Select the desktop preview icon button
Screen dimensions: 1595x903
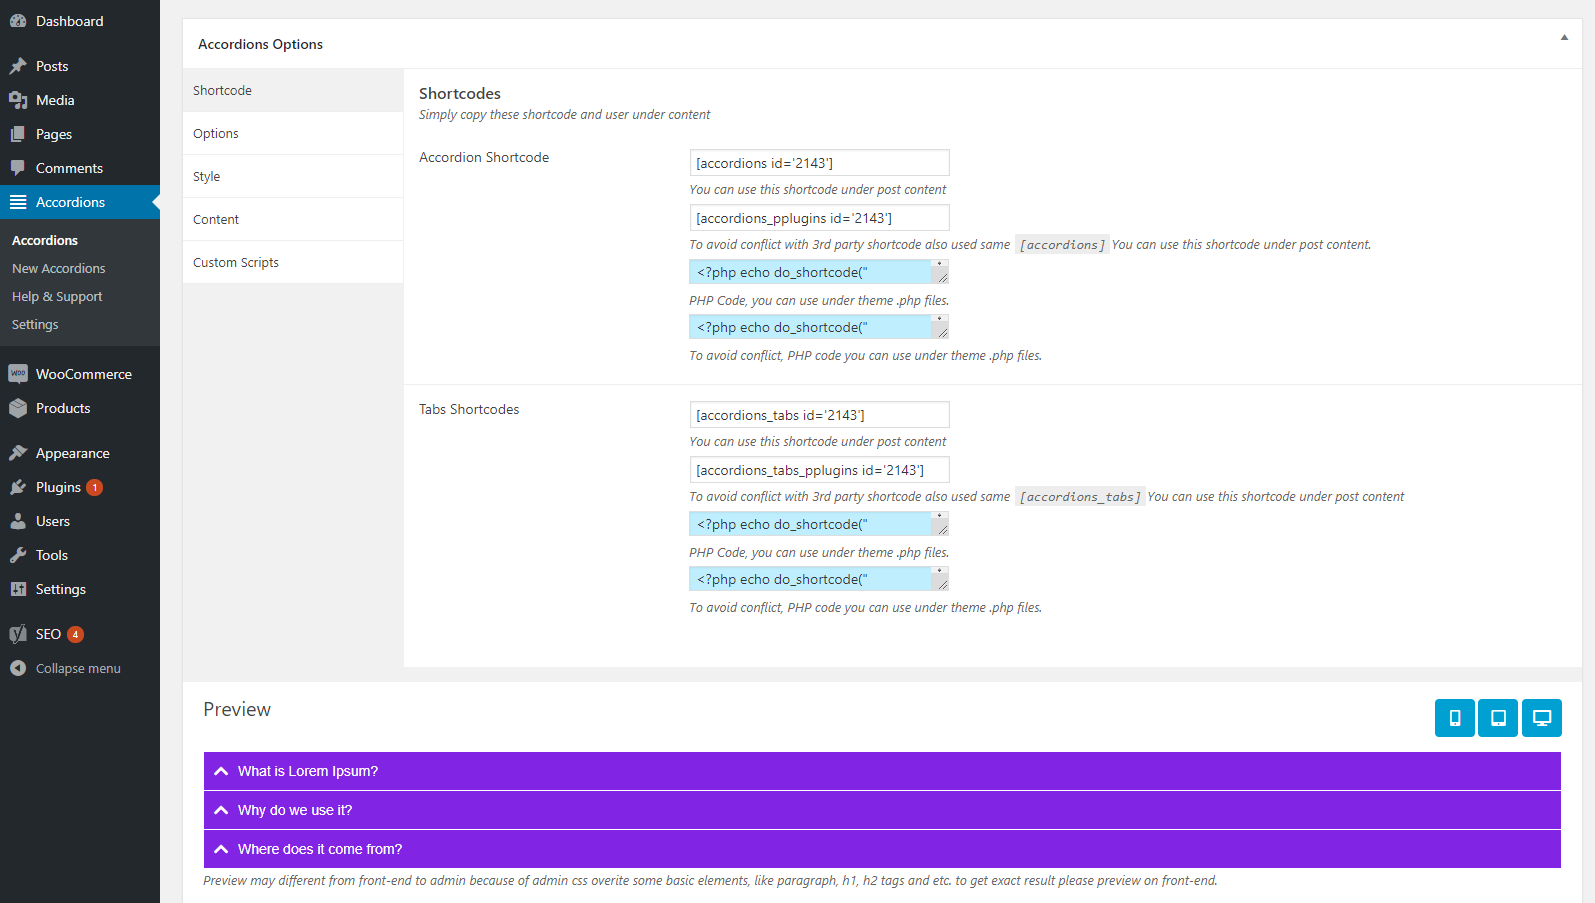click(x=1541, y=718)
